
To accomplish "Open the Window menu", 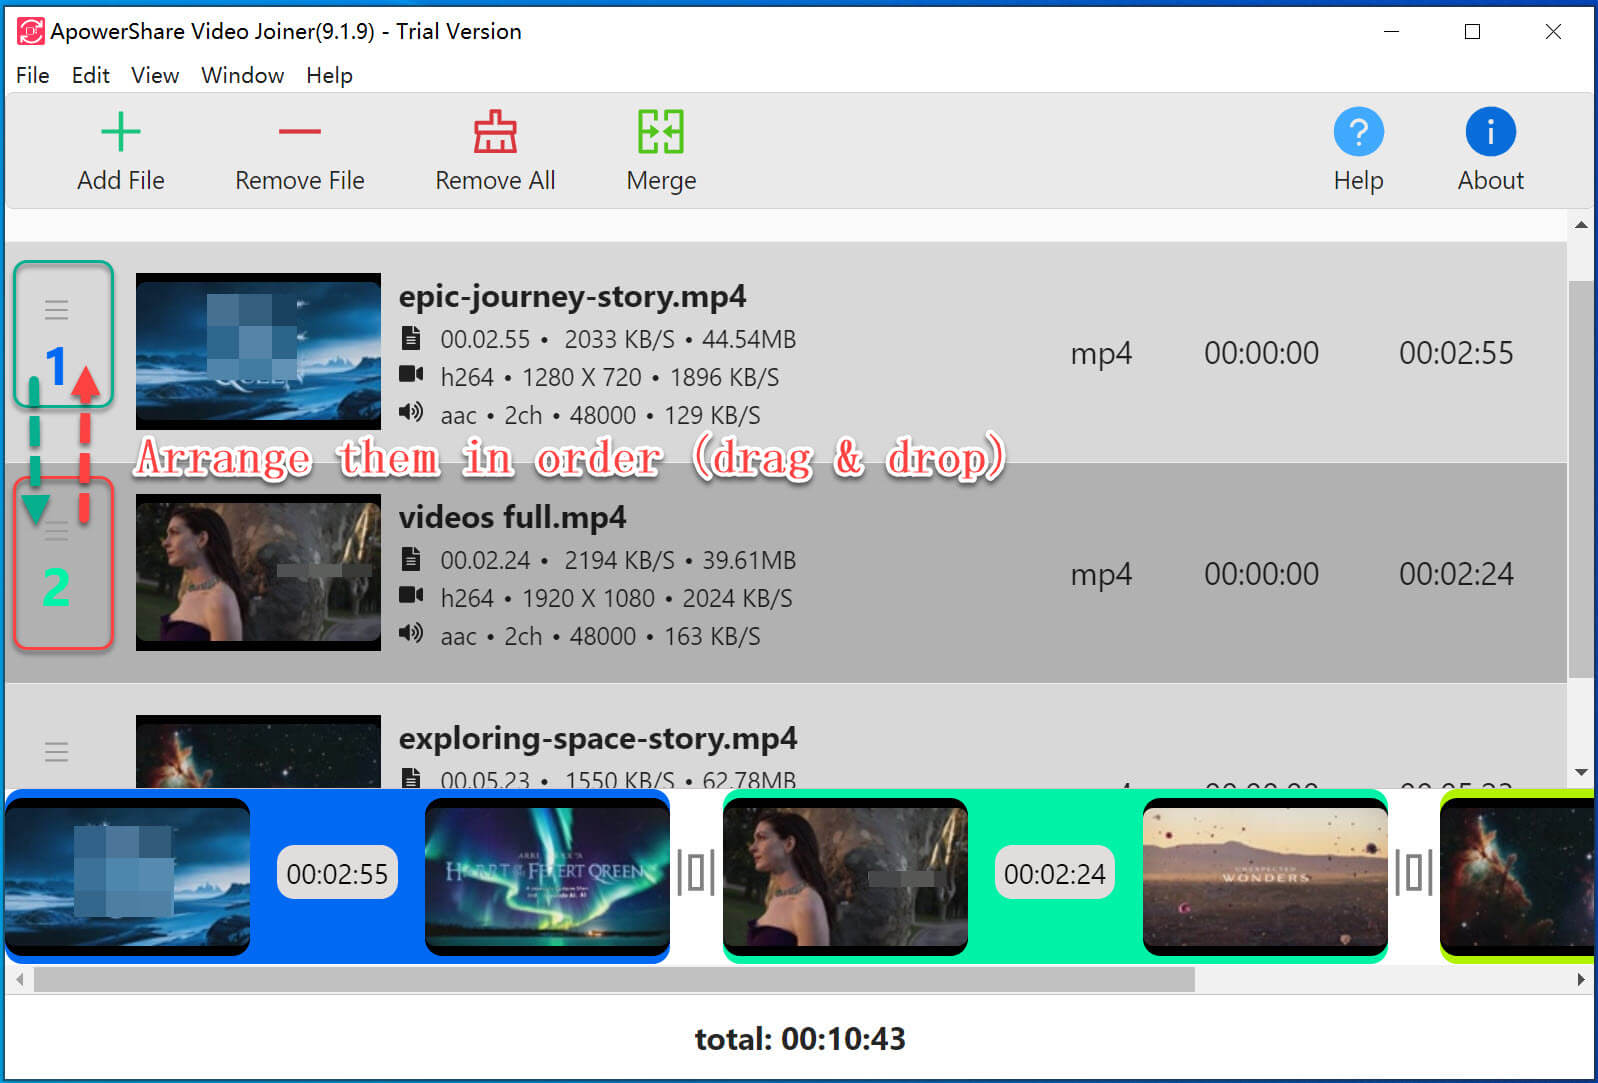I will point(242,76).
